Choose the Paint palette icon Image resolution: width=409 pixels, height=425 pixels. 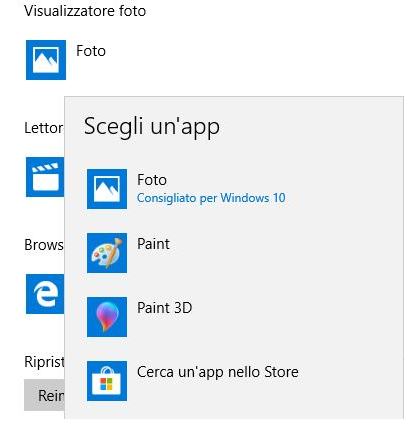coord(107,253)
